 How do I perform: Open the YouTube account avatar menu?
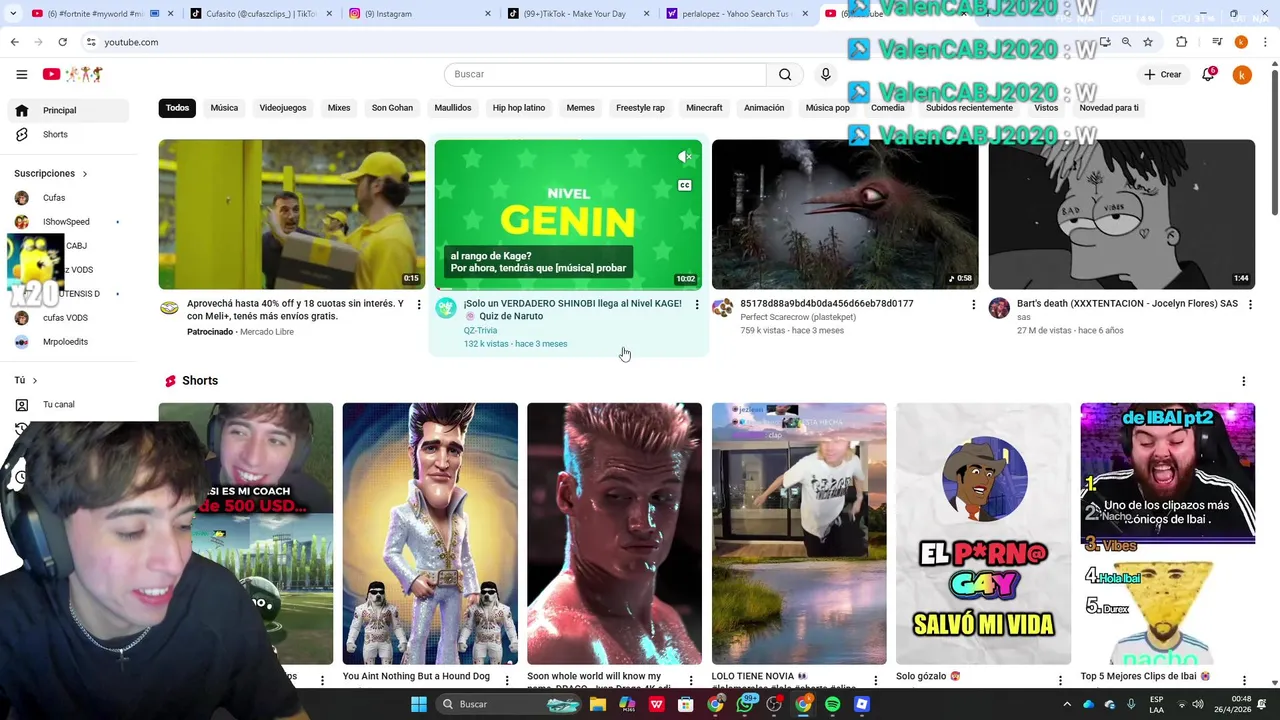pyautogui.click(x=1242, y=75)
